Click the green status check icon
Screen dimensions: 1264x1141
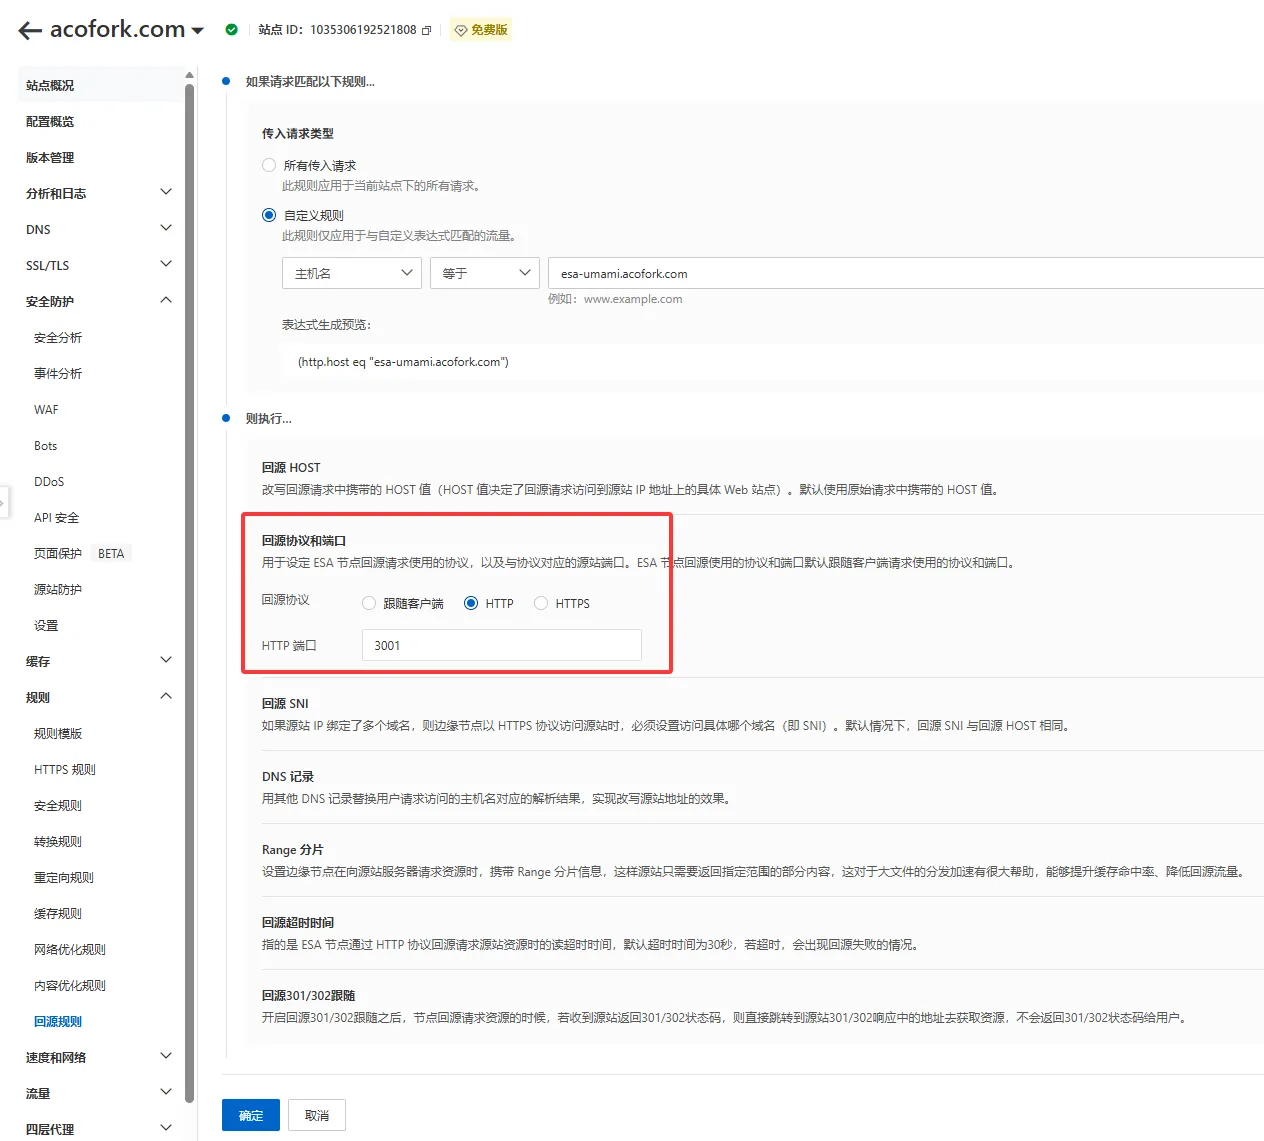(232, 30)
